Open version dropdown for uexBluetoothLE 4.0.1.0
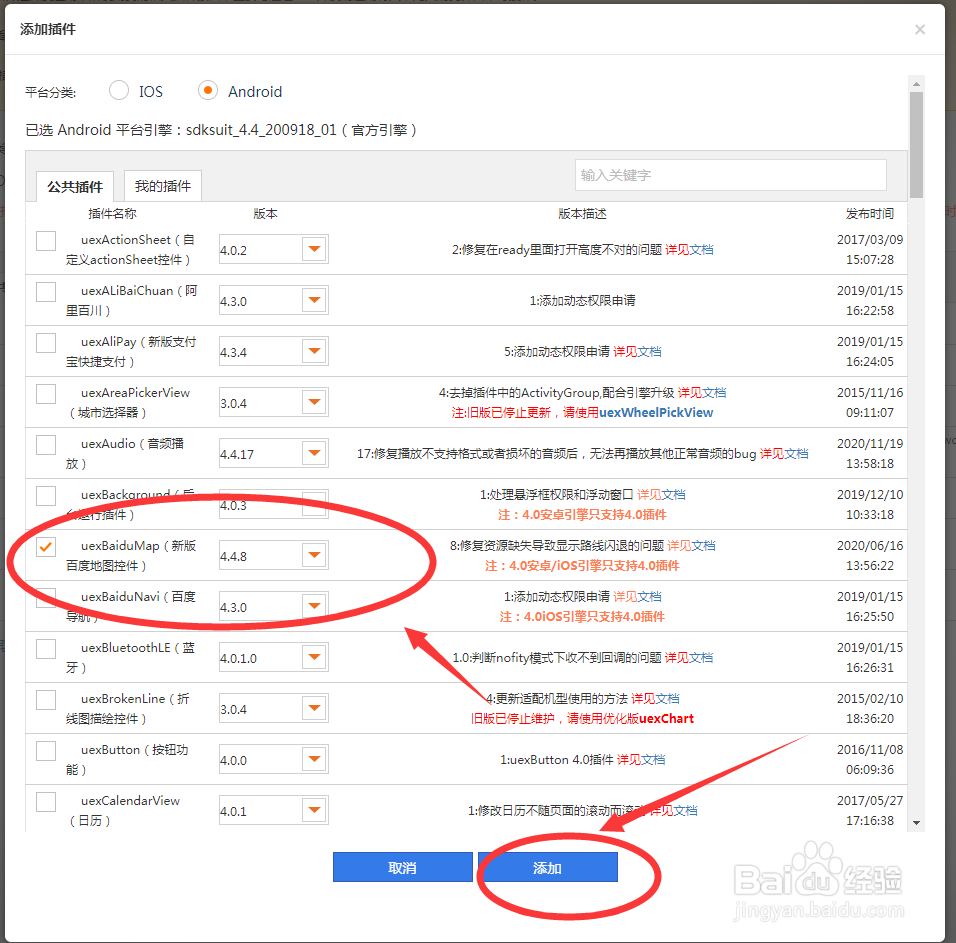This screenshot has width=956, height=943. point(315,657)
